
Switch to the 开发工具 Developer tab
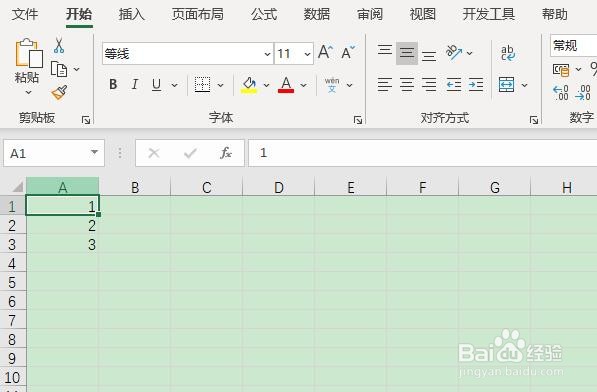coord(488,14)
